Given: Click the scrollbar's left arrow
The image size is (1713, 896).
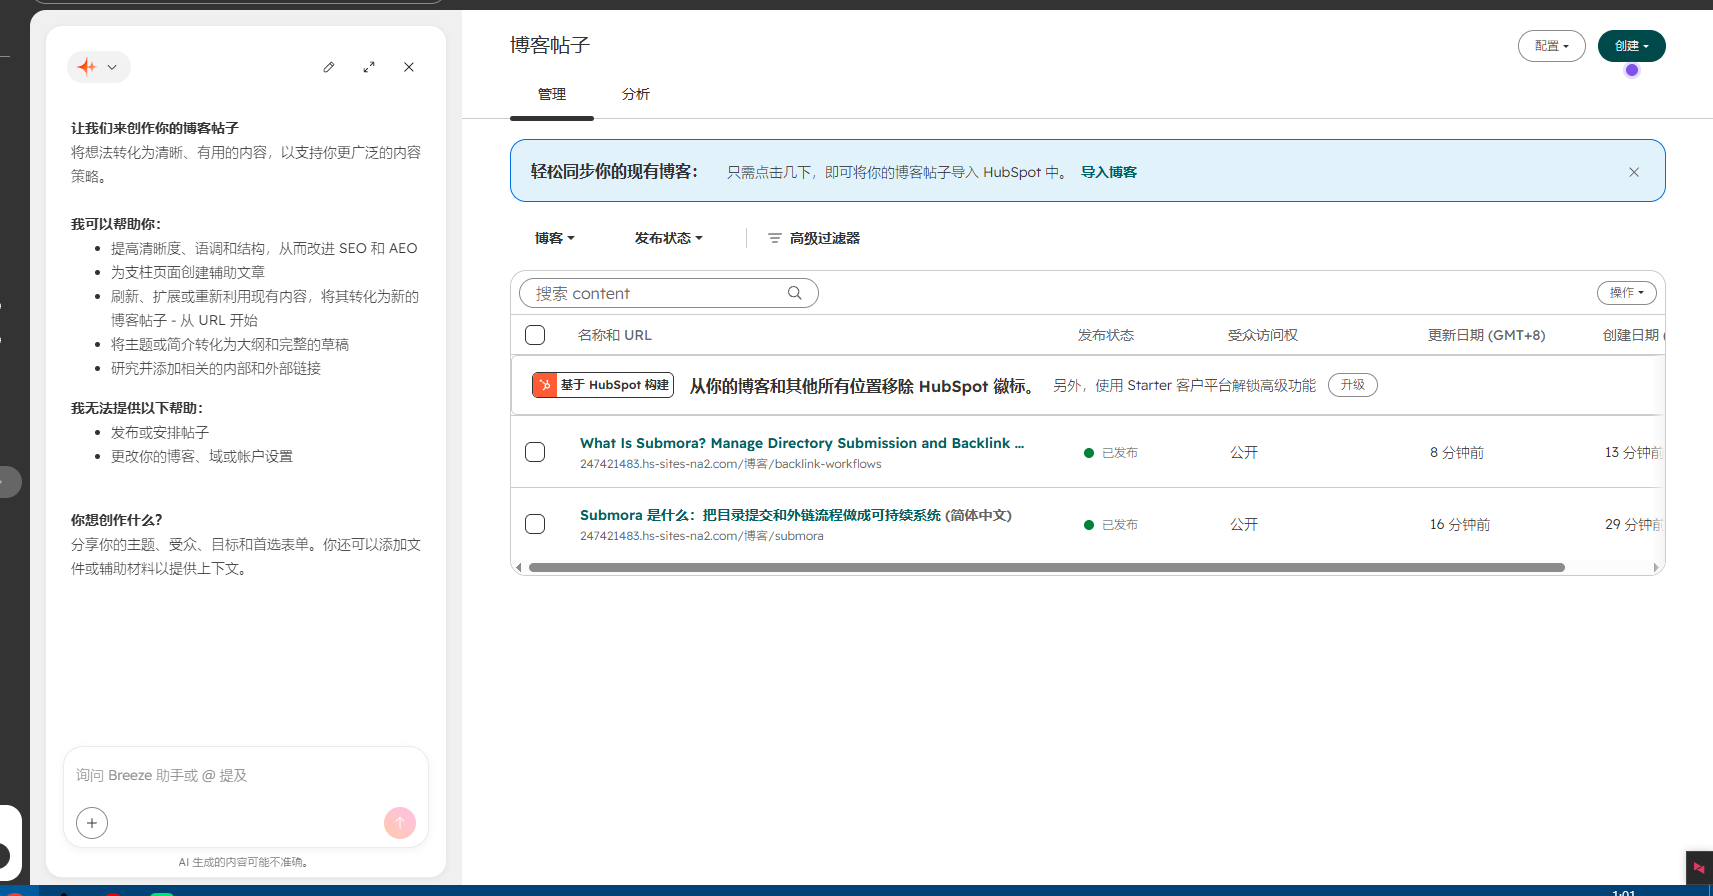Looking at the screenshot, I should 518,567.
